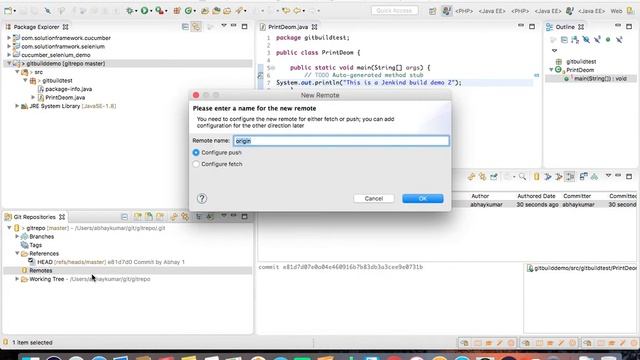Select package-info.java in Package Explorer

coord(68,89)
